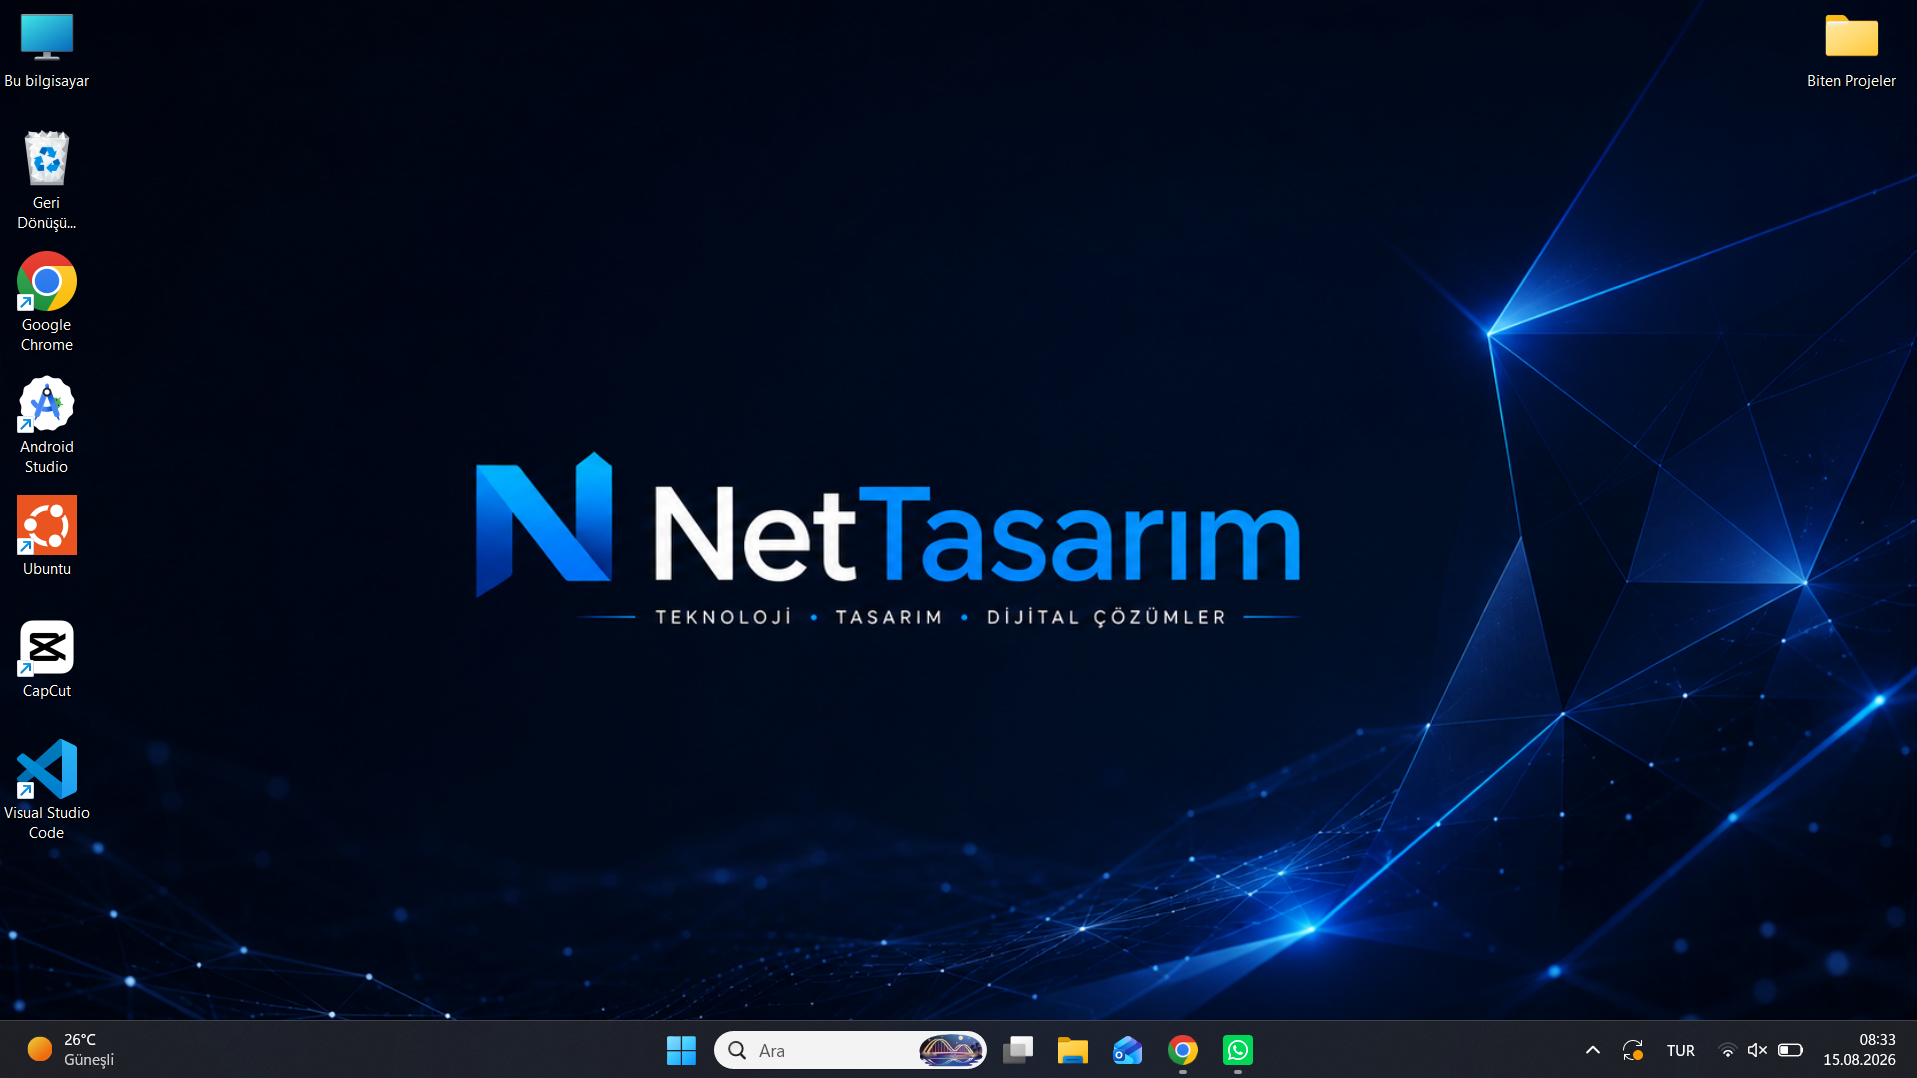Select the CapCut desktop shortcut

[46, 659]
